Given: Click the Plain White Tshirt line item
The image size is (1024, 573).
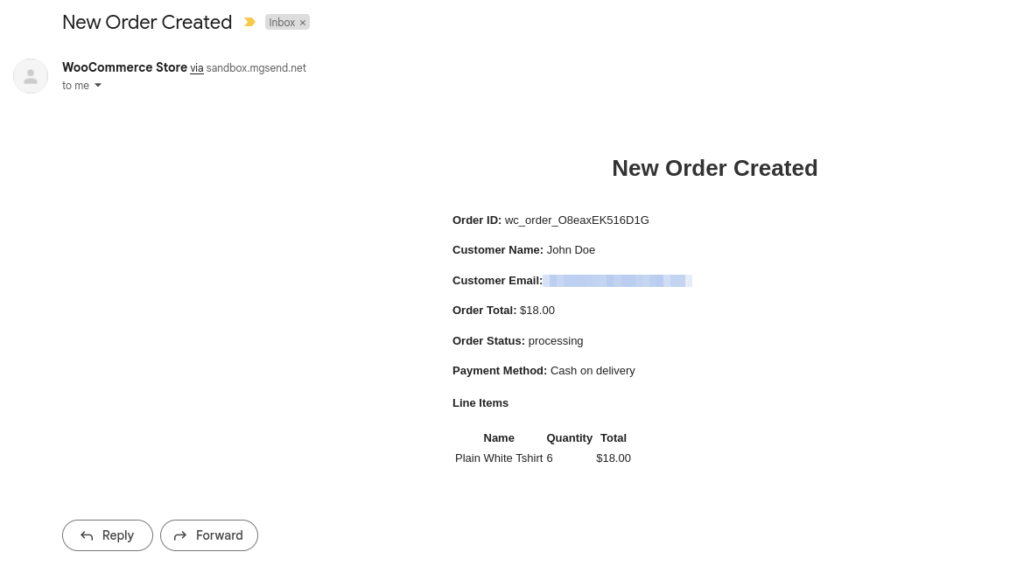Looking at the screenshot, I should click(x=498, y=458).
